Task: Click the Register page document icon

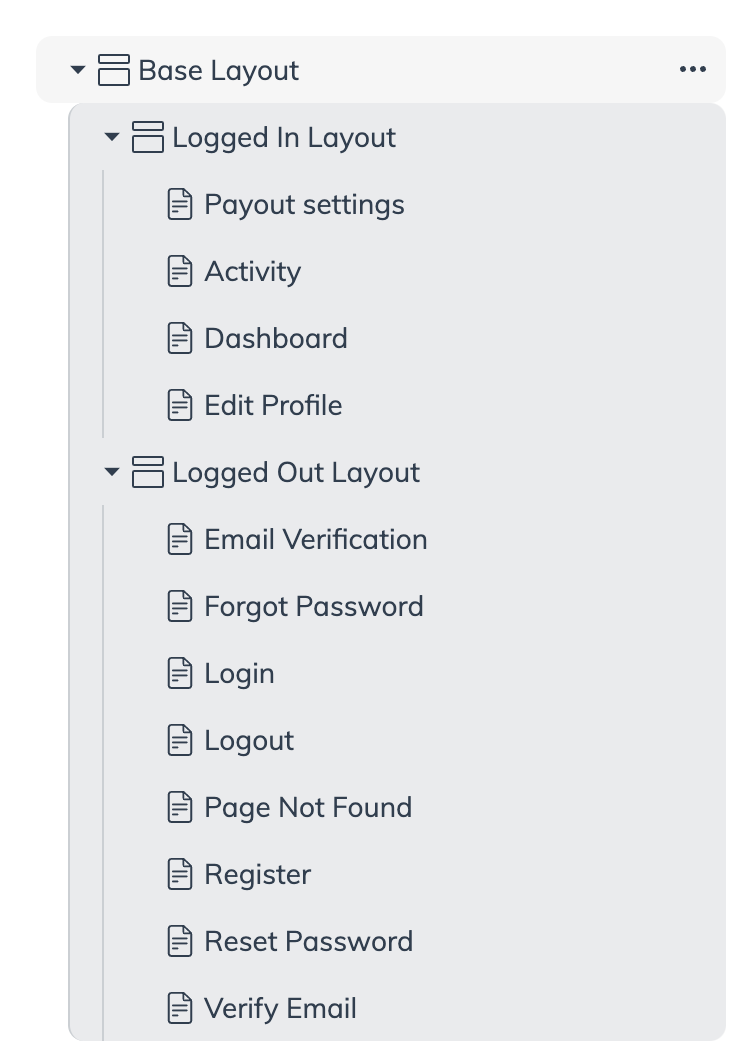Action: (x=180, y=874)
